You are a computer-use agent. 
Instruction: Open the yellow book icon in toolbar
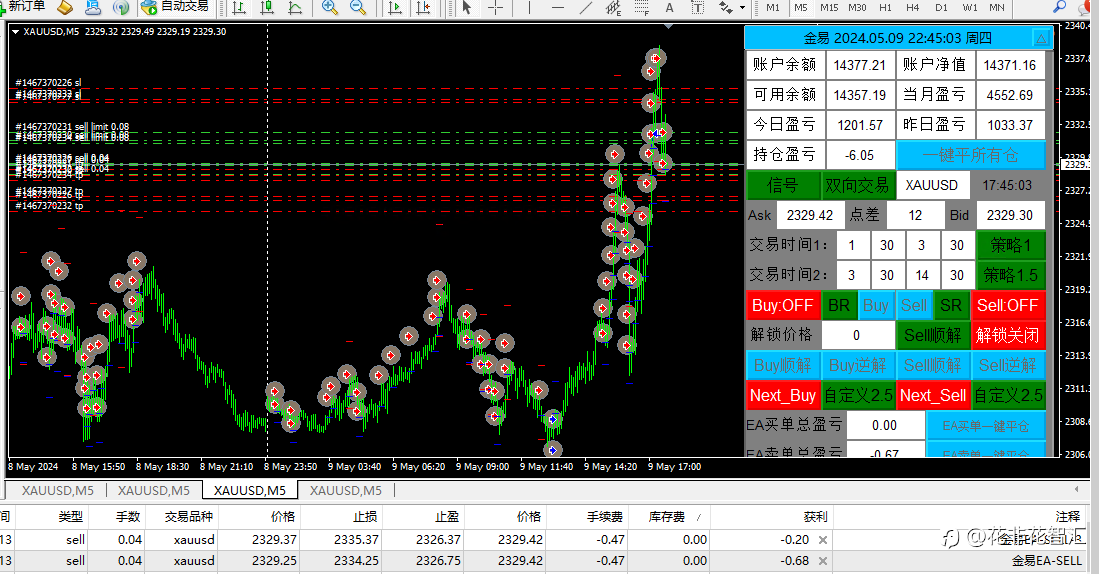[x=64, y=7]
